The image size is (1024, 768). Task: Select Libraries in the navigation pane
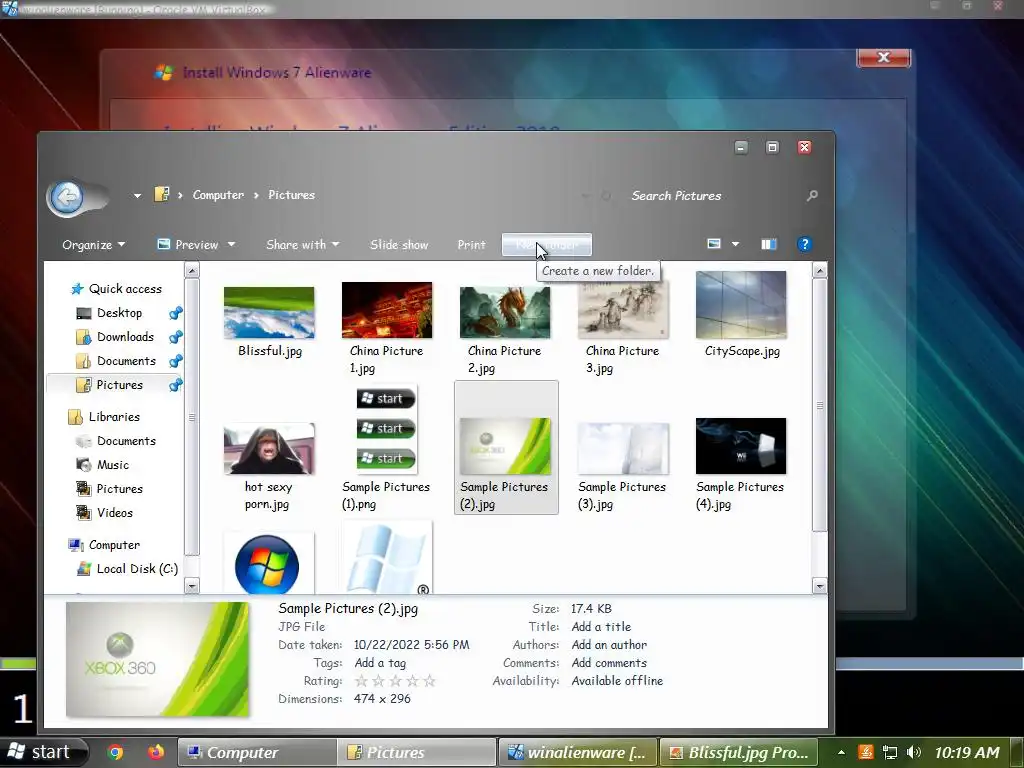[x=104, y=417]
